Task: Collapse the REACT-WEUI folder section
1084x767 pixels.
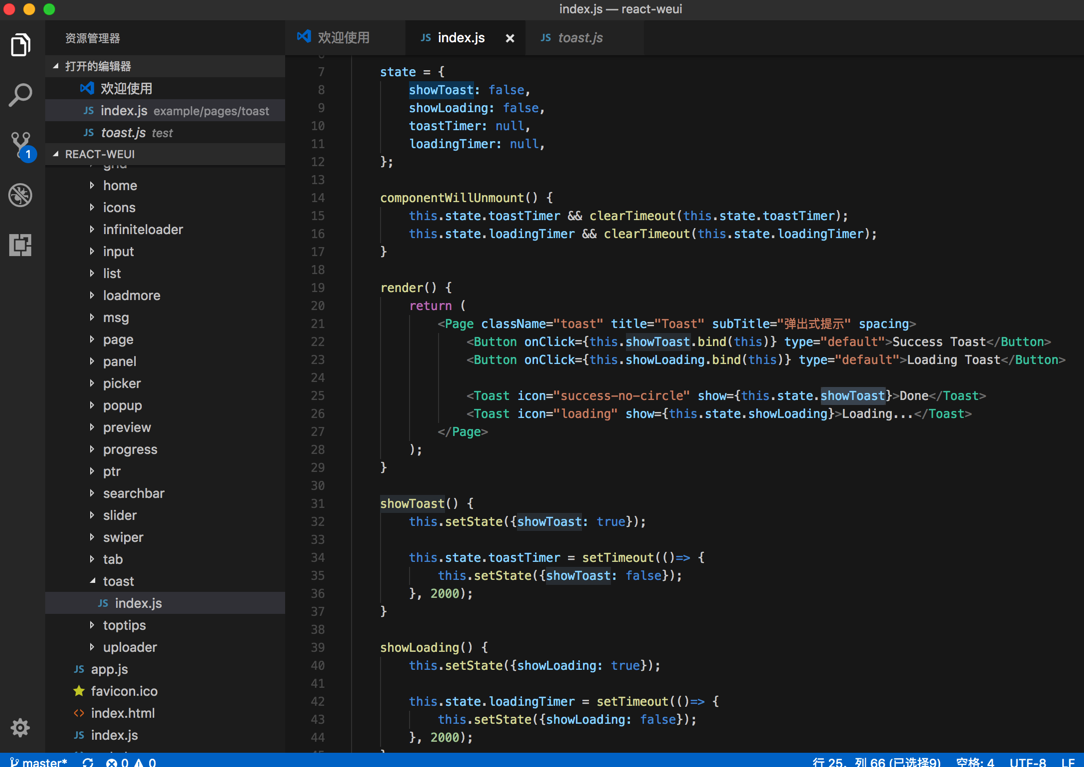Action: coord(99,154)
